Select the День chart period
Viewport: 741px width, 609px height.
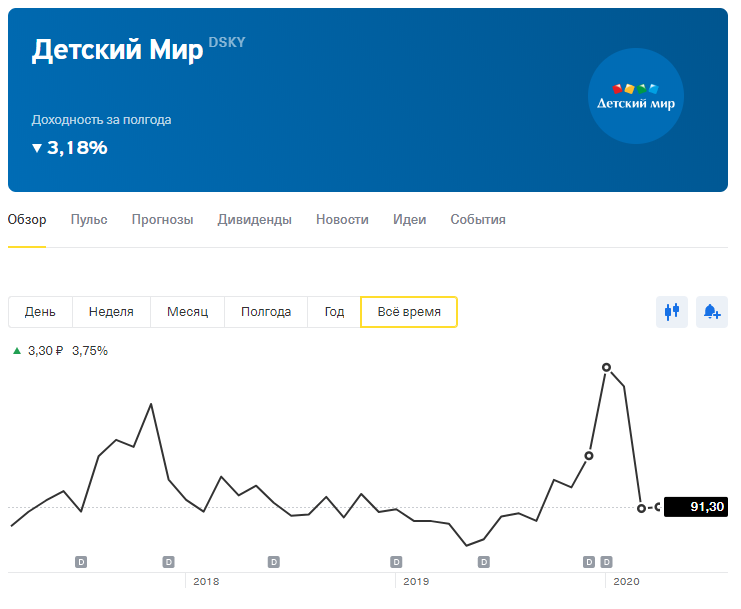40,312
